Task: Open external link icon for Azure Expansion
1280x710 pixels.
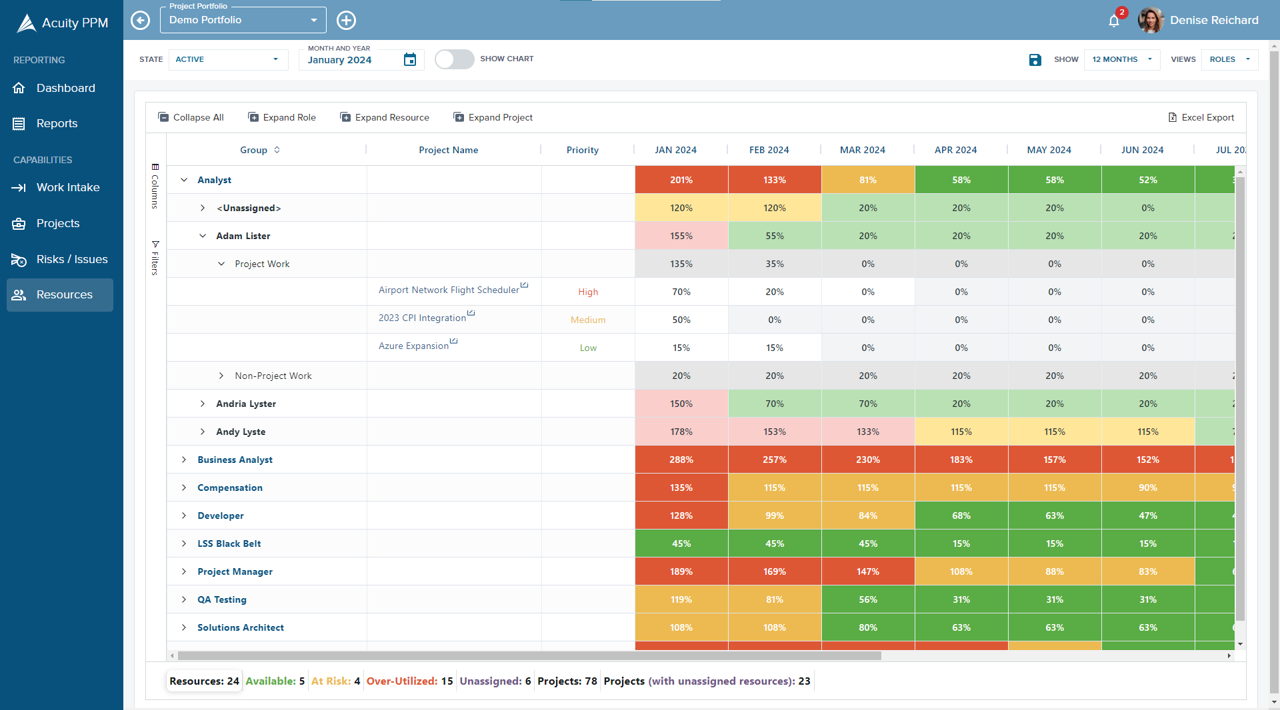Action: pos(454,342)
